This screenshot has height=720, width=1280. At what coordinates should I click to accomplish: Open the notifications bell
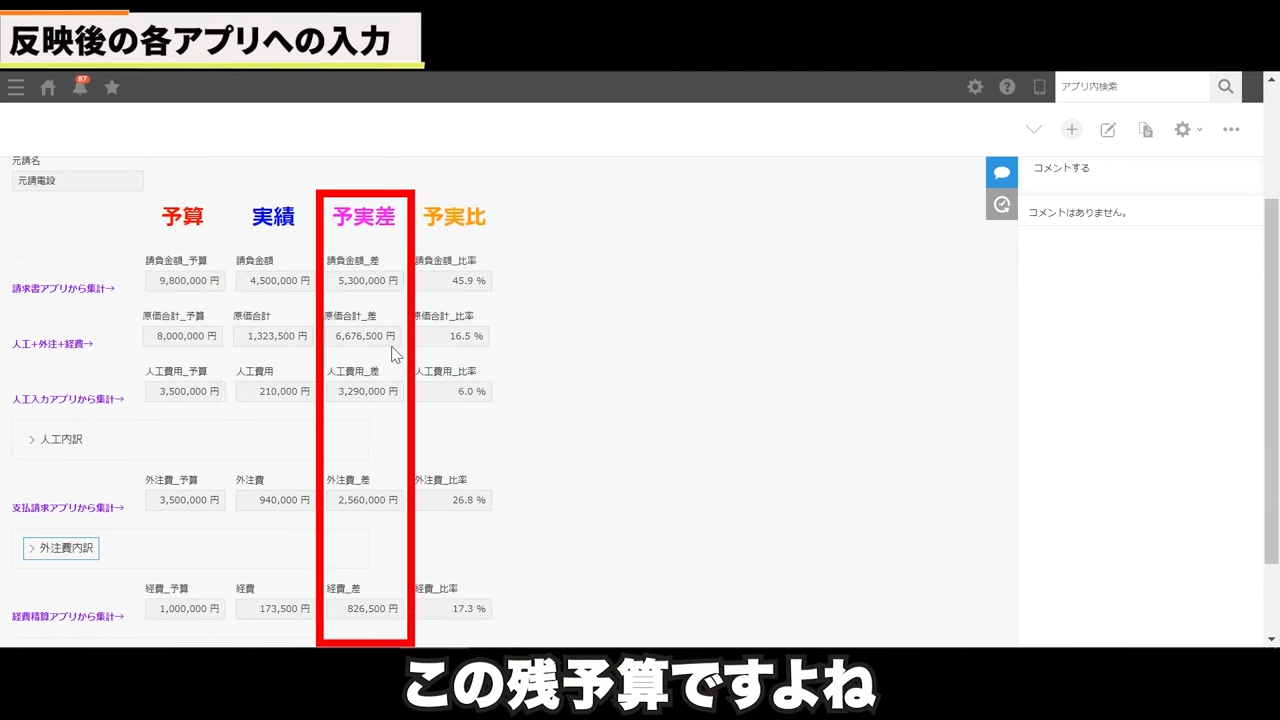click(80, 87)
